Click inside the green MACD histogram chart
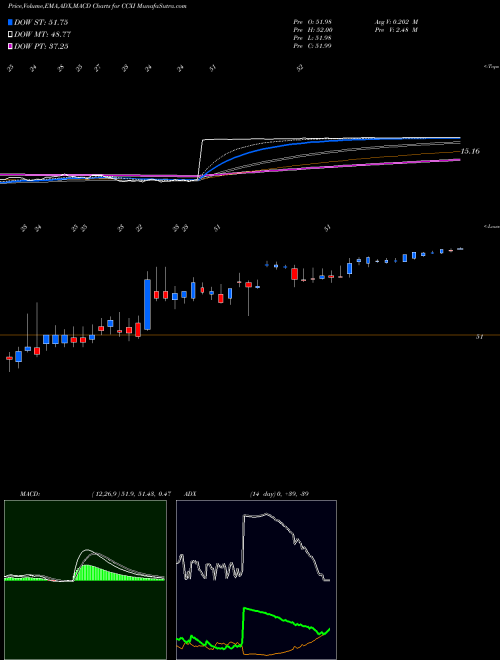This screenshot has width=500, height=660. 85,580
